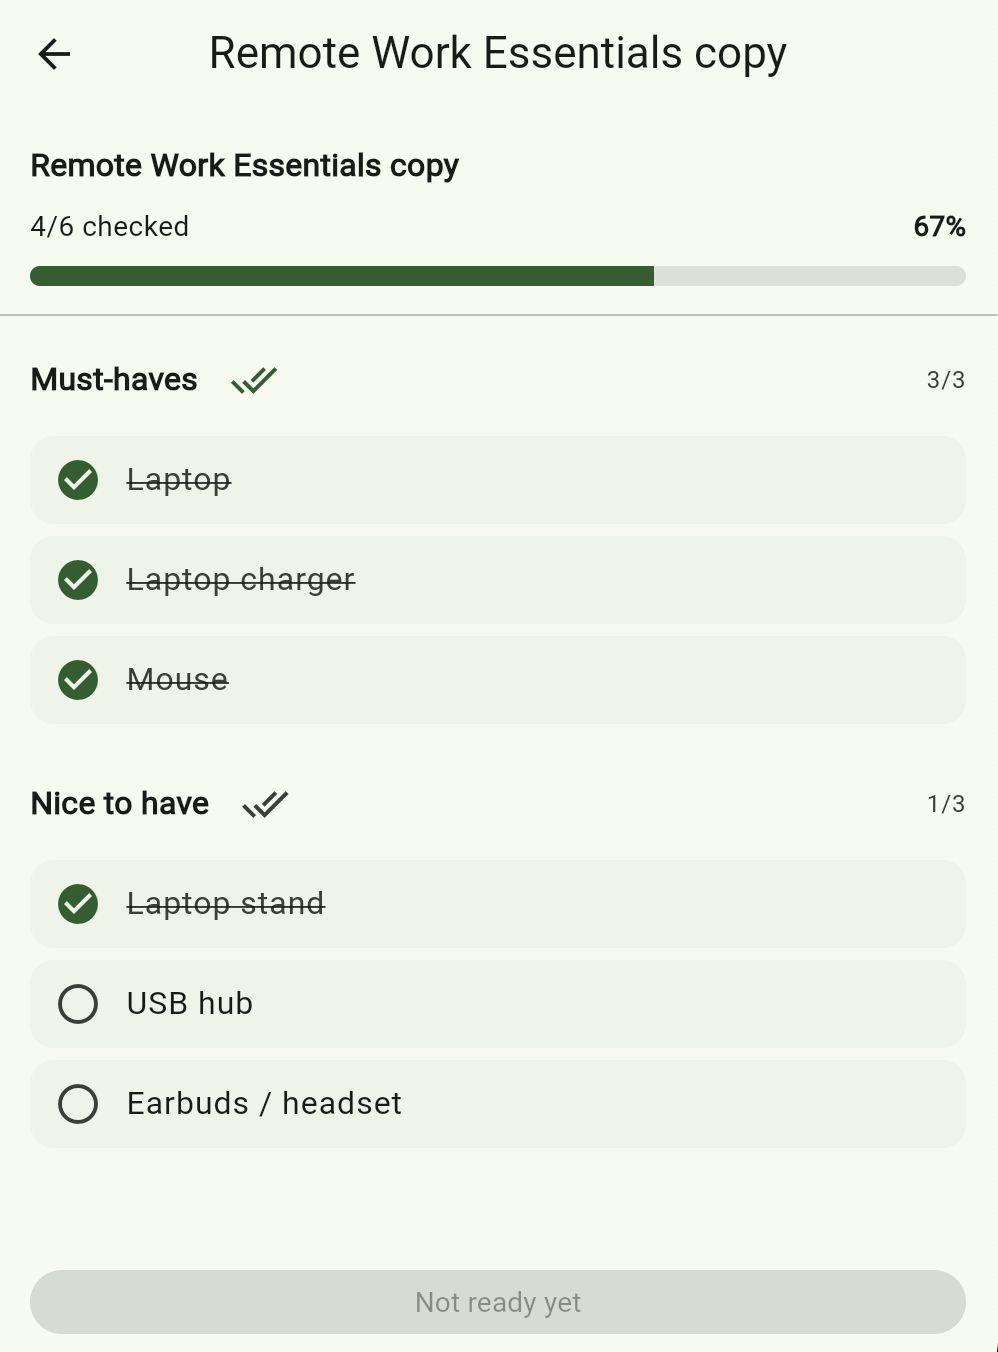This screenshot has width=998, height=1352.
Task: Click the double-check icon beside Must-haves
Action: (x=253, y=380)
